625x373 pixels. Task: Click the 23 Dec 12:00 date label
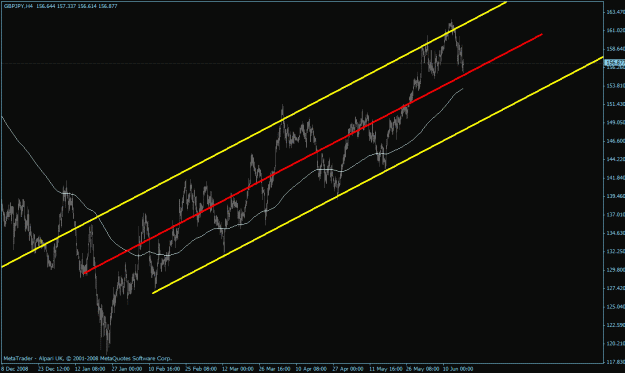[54, 369]
